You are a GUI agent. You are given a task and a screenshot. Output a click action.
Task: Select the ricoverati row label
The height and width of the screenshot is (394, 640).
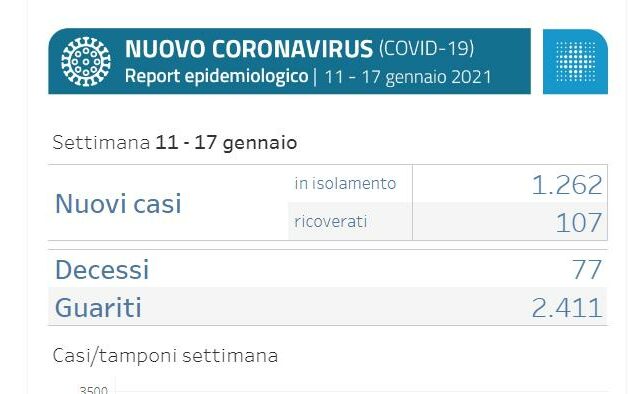coord(331,222)
